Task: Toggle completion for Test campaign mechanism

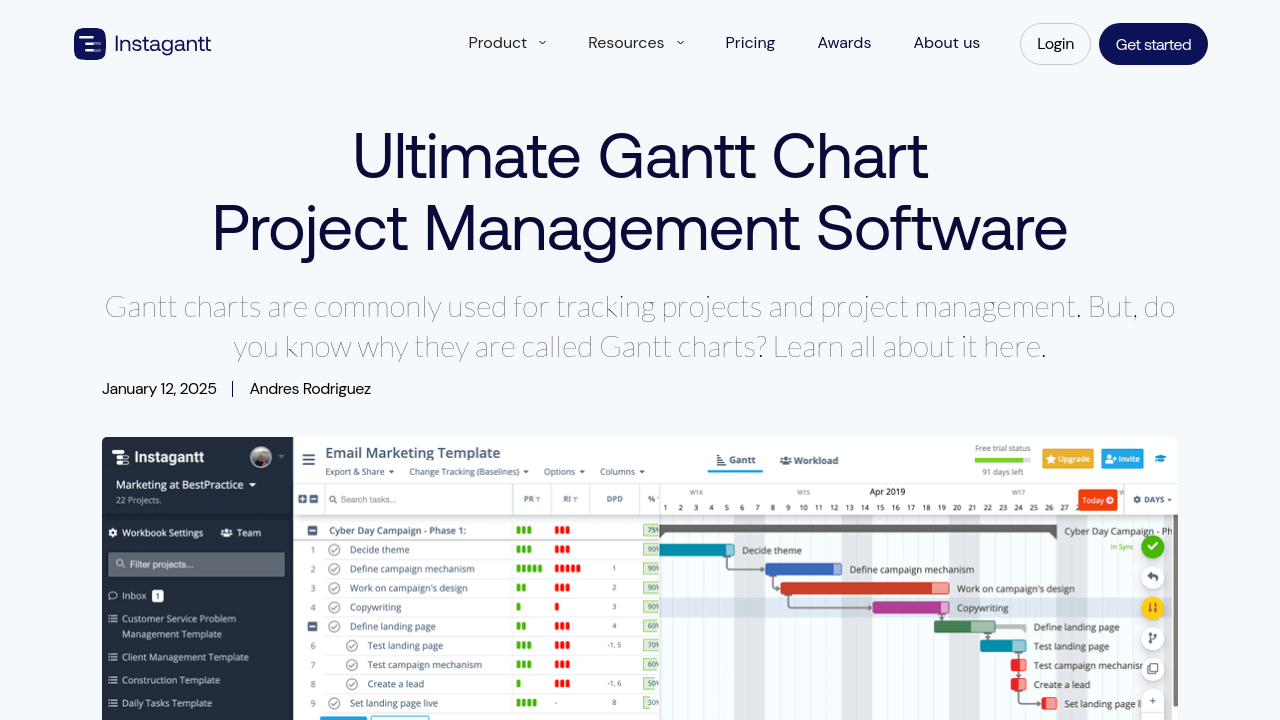Action: [x=352, y=665]
